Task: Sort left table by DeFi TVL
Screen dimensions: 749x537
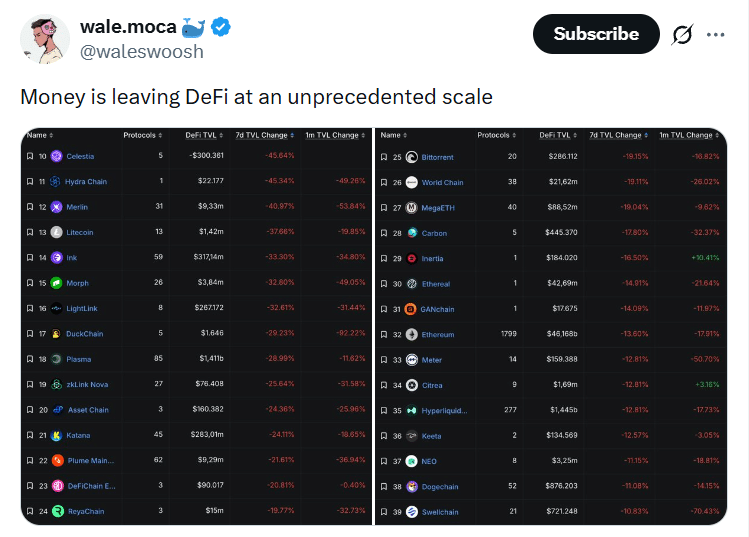Action: click(x=206, y=135)
